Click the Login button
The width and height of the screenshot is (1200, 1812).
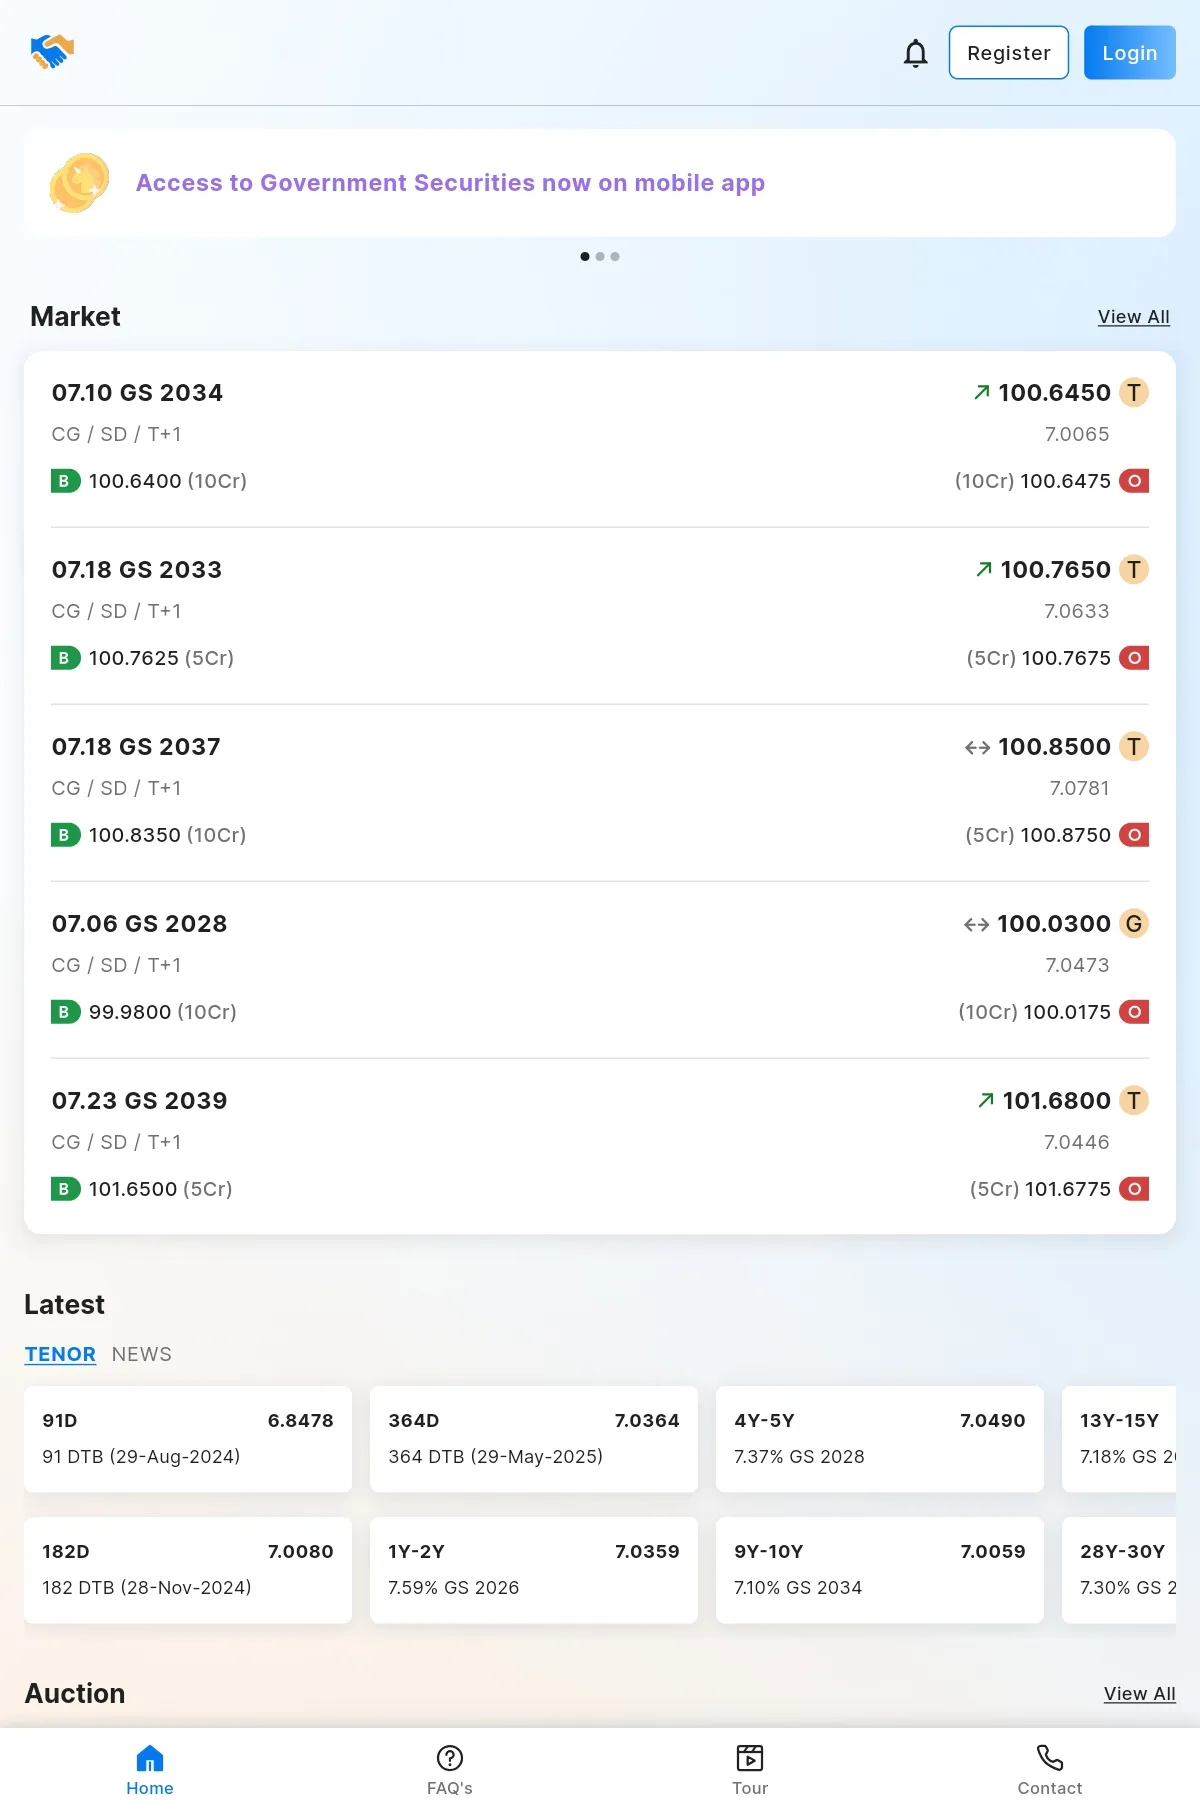(1129, 53)
